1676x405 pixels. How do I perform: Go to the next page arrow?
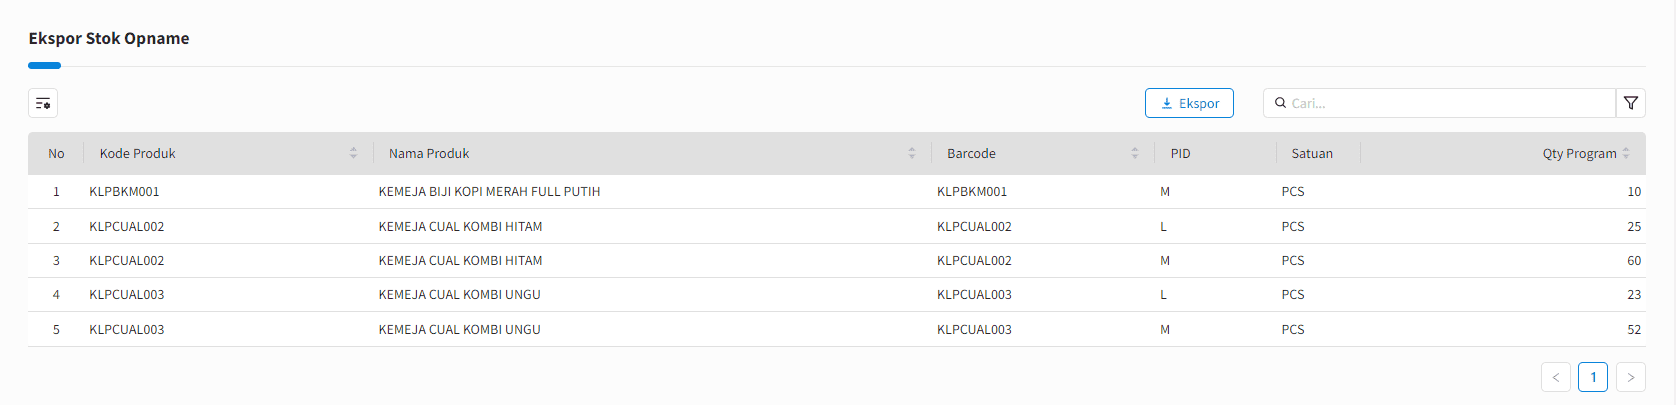1631,377
